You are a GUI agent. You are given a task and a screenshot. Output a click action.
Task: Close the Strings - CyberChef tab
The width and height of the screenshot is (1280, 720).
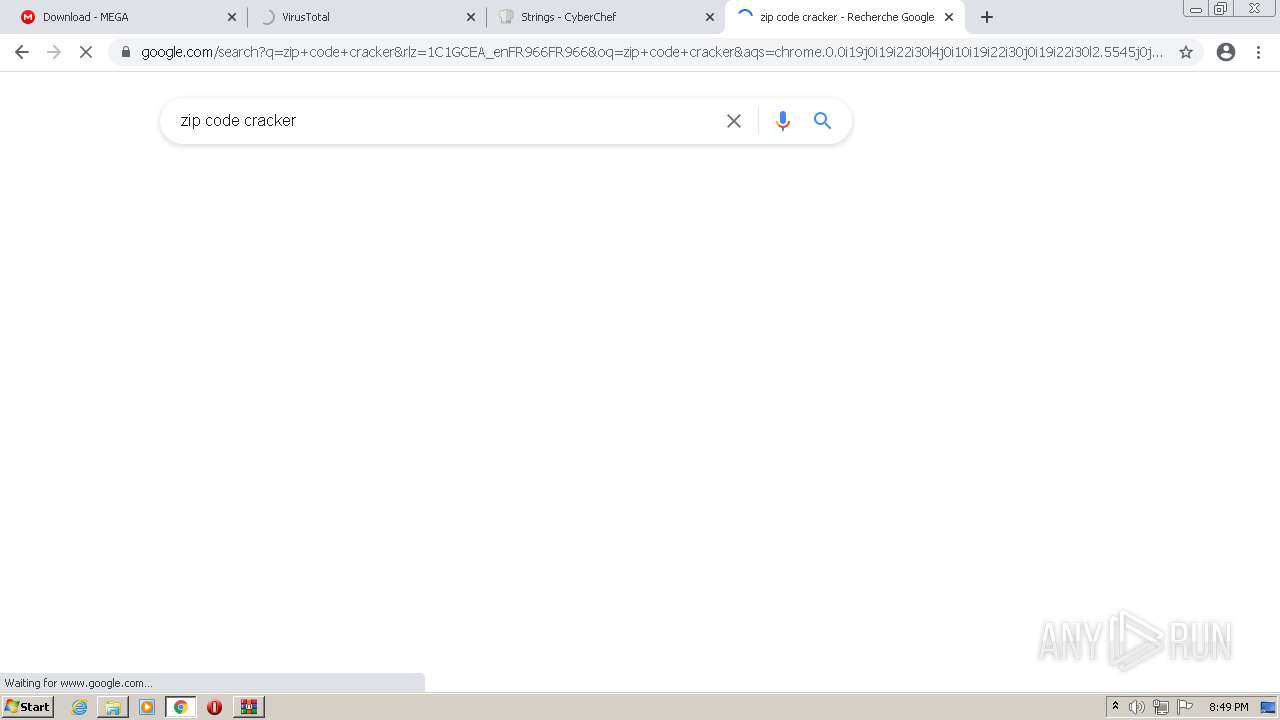point(710,17)
